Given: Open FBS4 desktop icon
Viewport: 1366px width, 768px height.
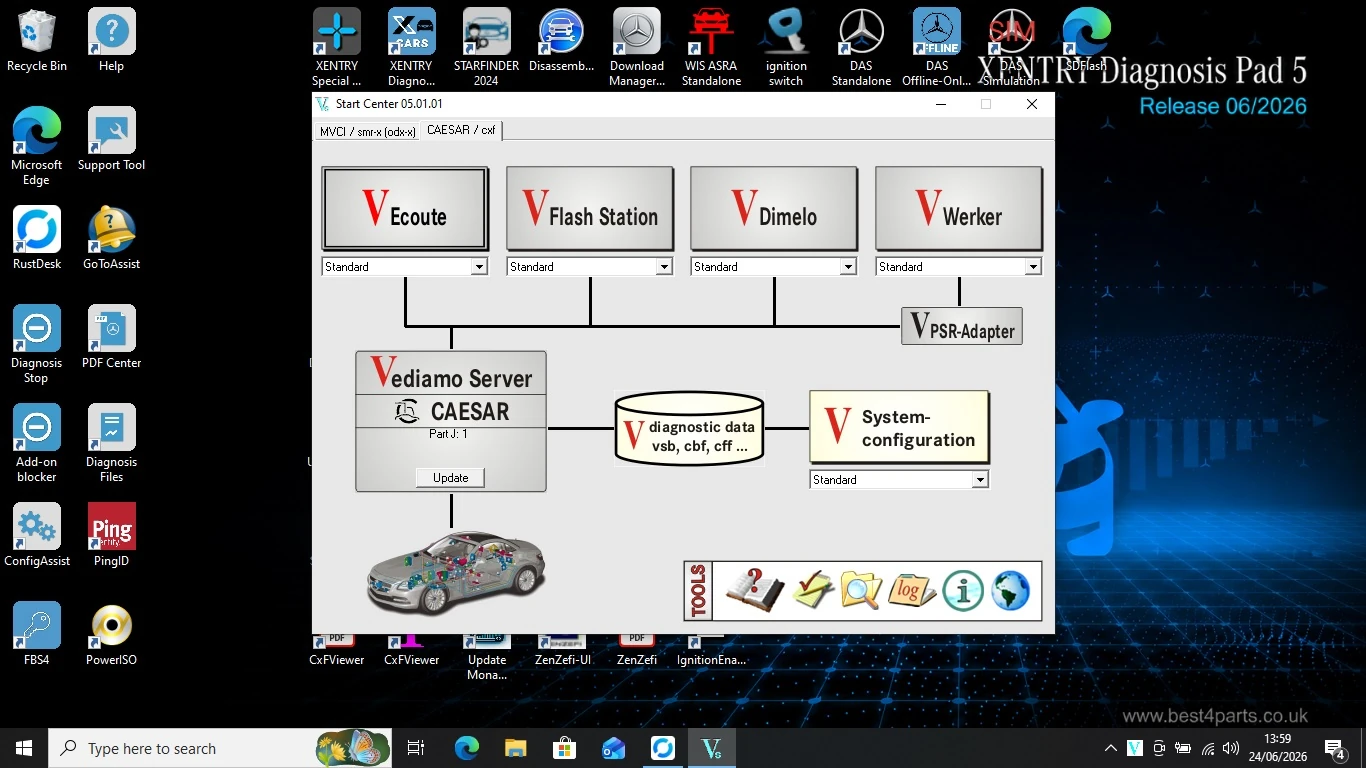Looking at the screenshot, I should coord(37,635).
